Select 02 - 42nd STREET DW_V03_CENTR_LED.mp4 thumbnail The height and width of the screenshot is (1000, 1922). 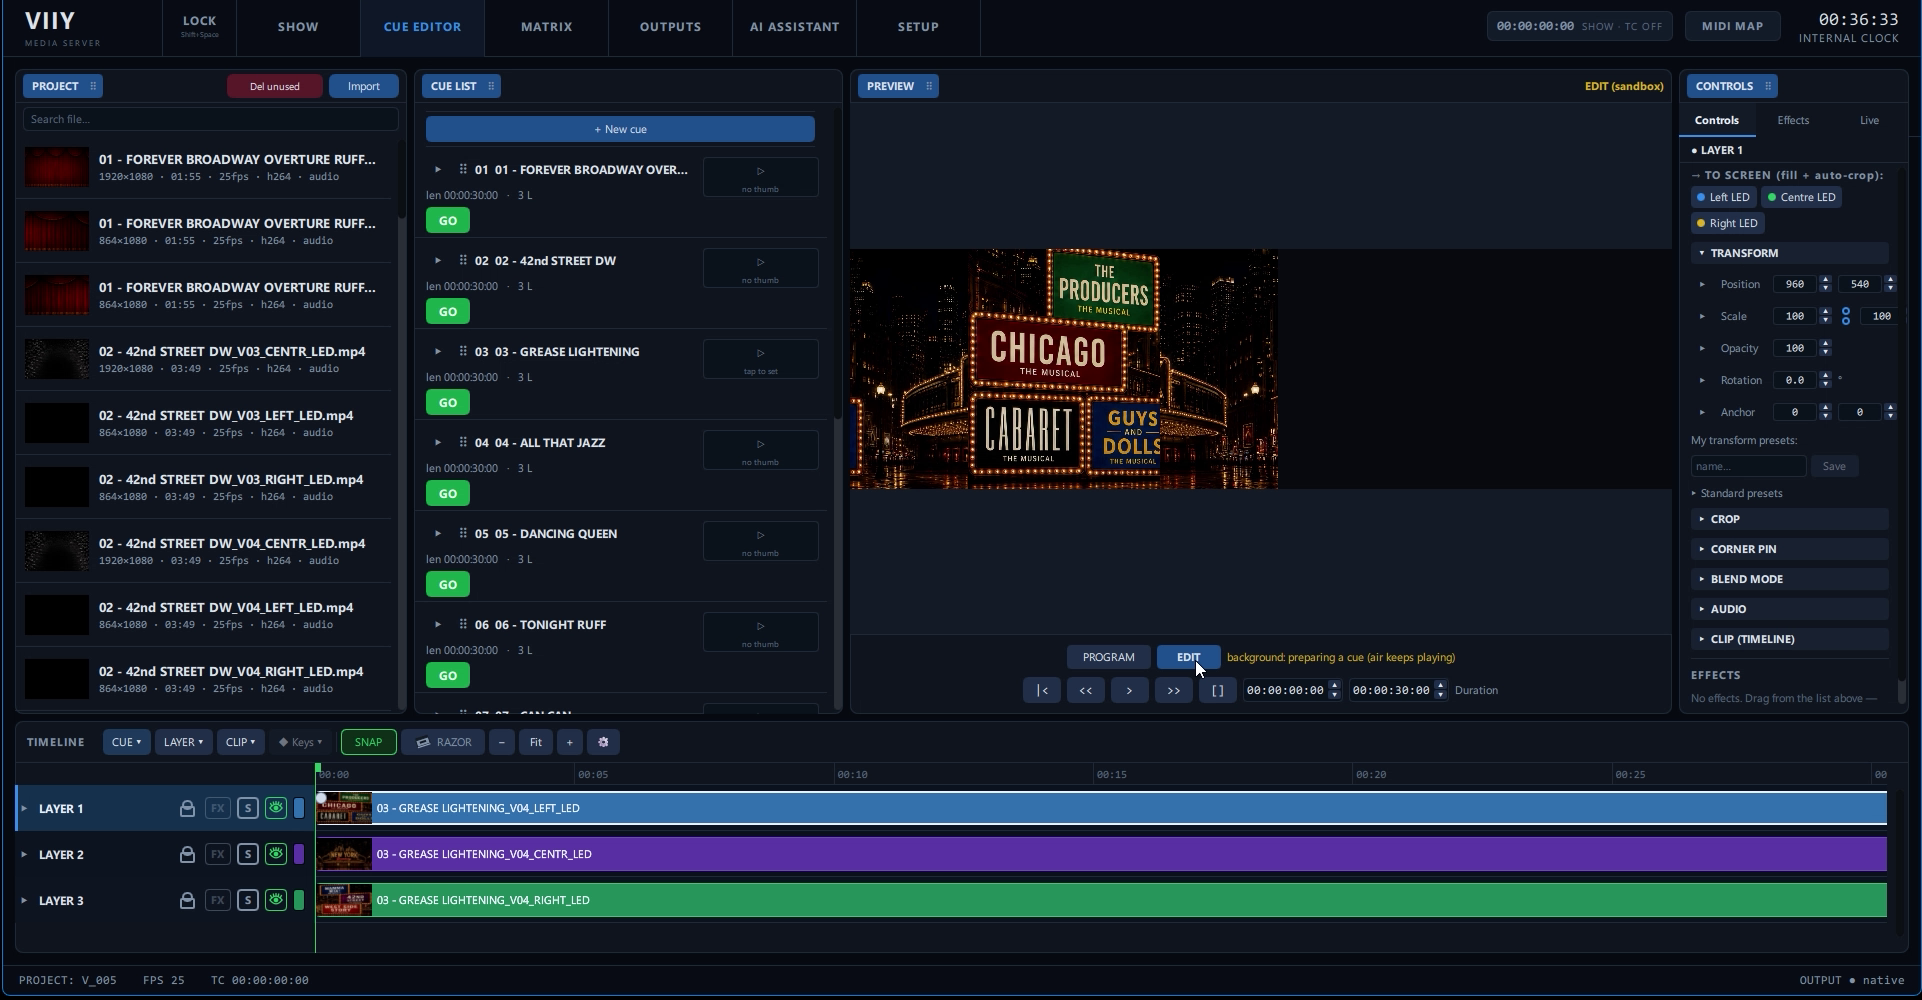[x=57, y=358]
